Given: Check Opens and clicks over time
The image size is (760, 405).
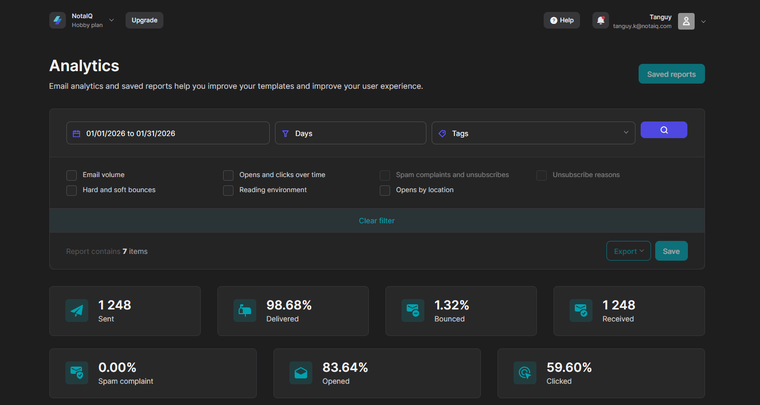Looking at the screenshot, I should (229, 175).
